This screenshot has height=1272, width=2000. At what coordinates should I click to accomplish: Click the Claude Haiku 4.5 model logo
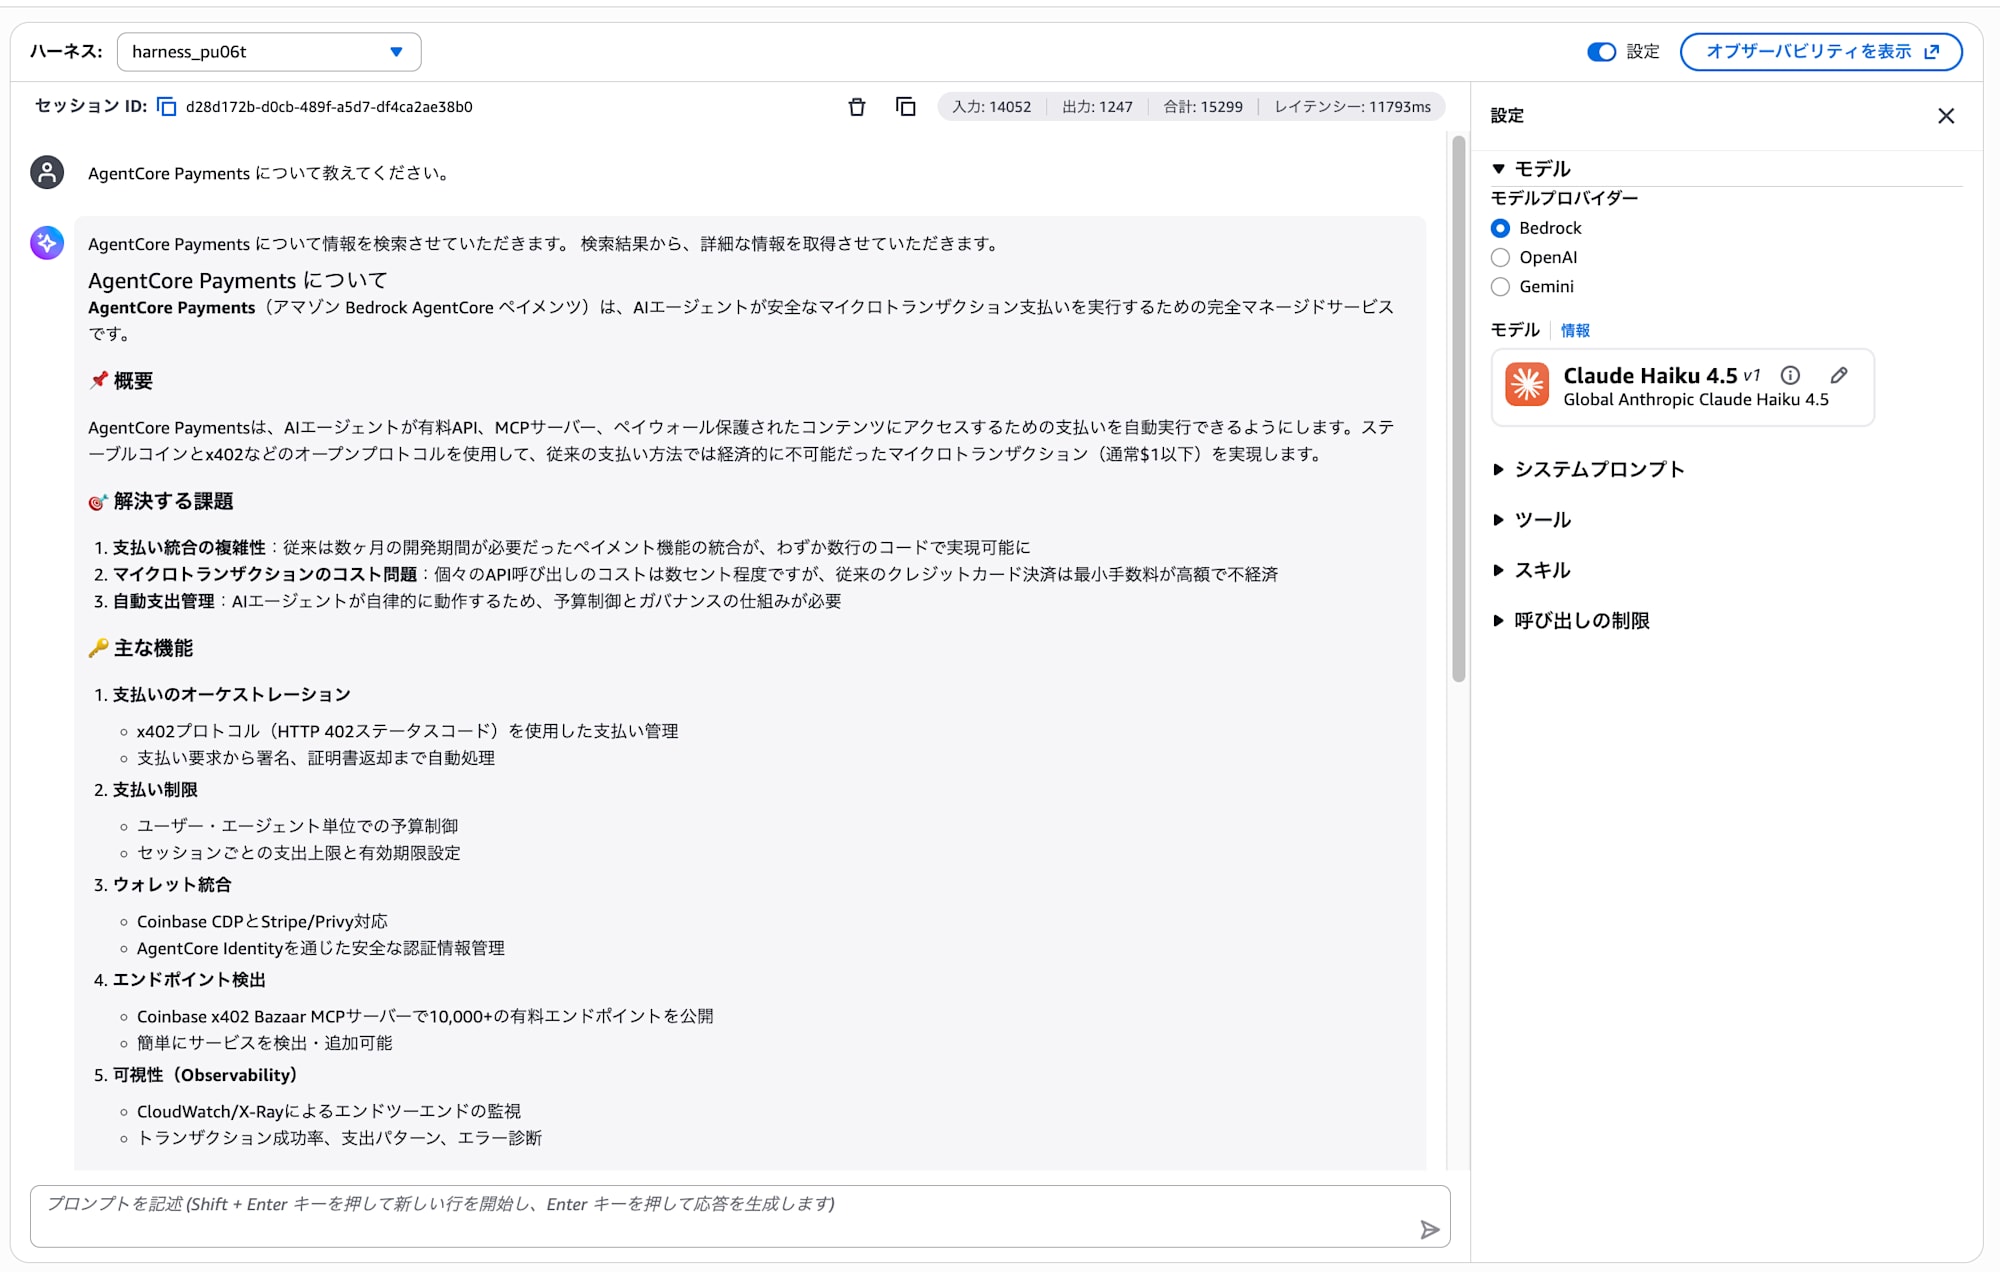tap(1527, 385)
